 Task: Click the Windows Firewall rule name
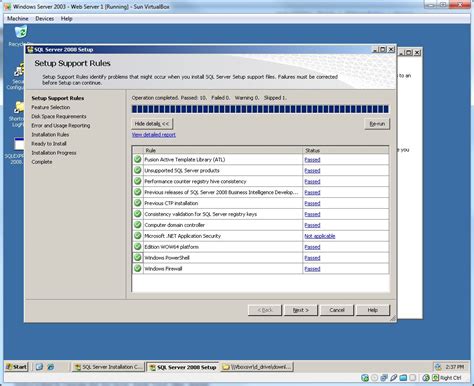[x=163, y=269]
